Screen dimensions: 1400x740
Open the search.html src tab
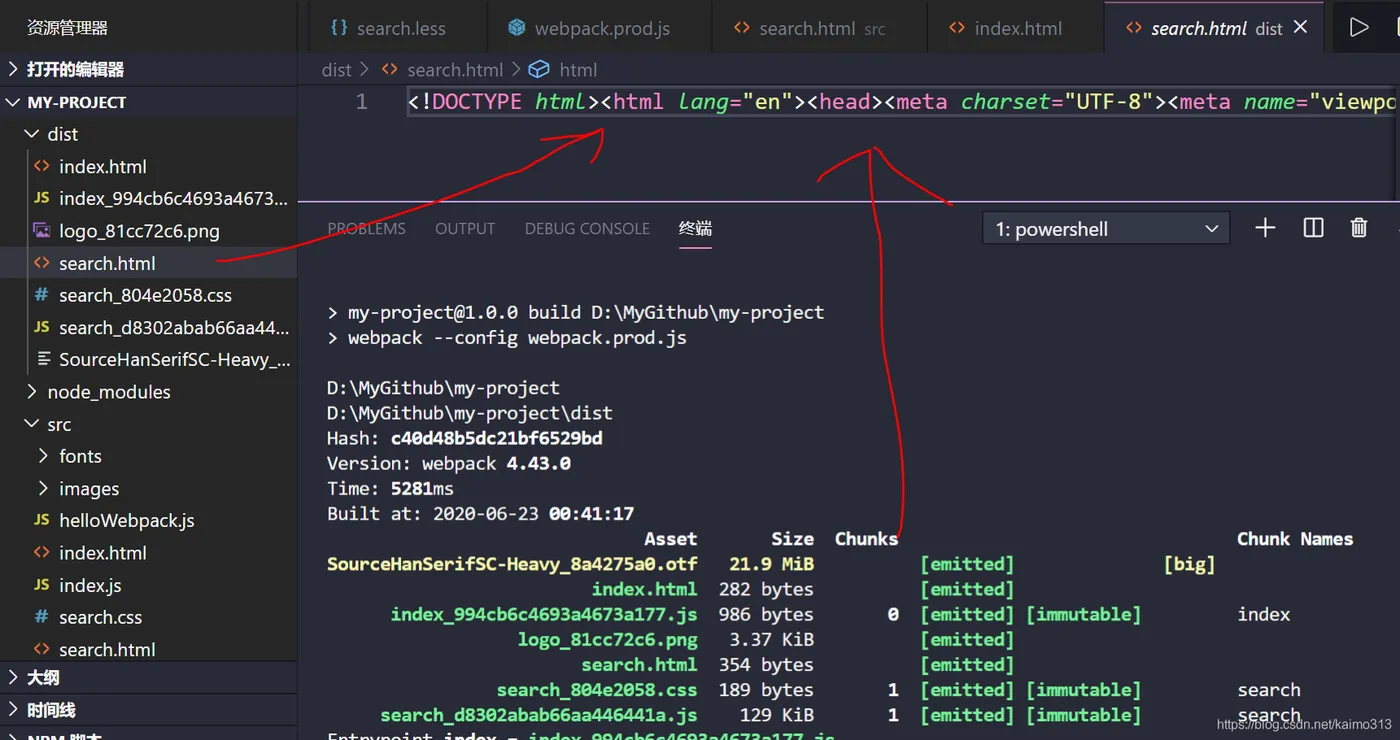click(x=809, y=28)
